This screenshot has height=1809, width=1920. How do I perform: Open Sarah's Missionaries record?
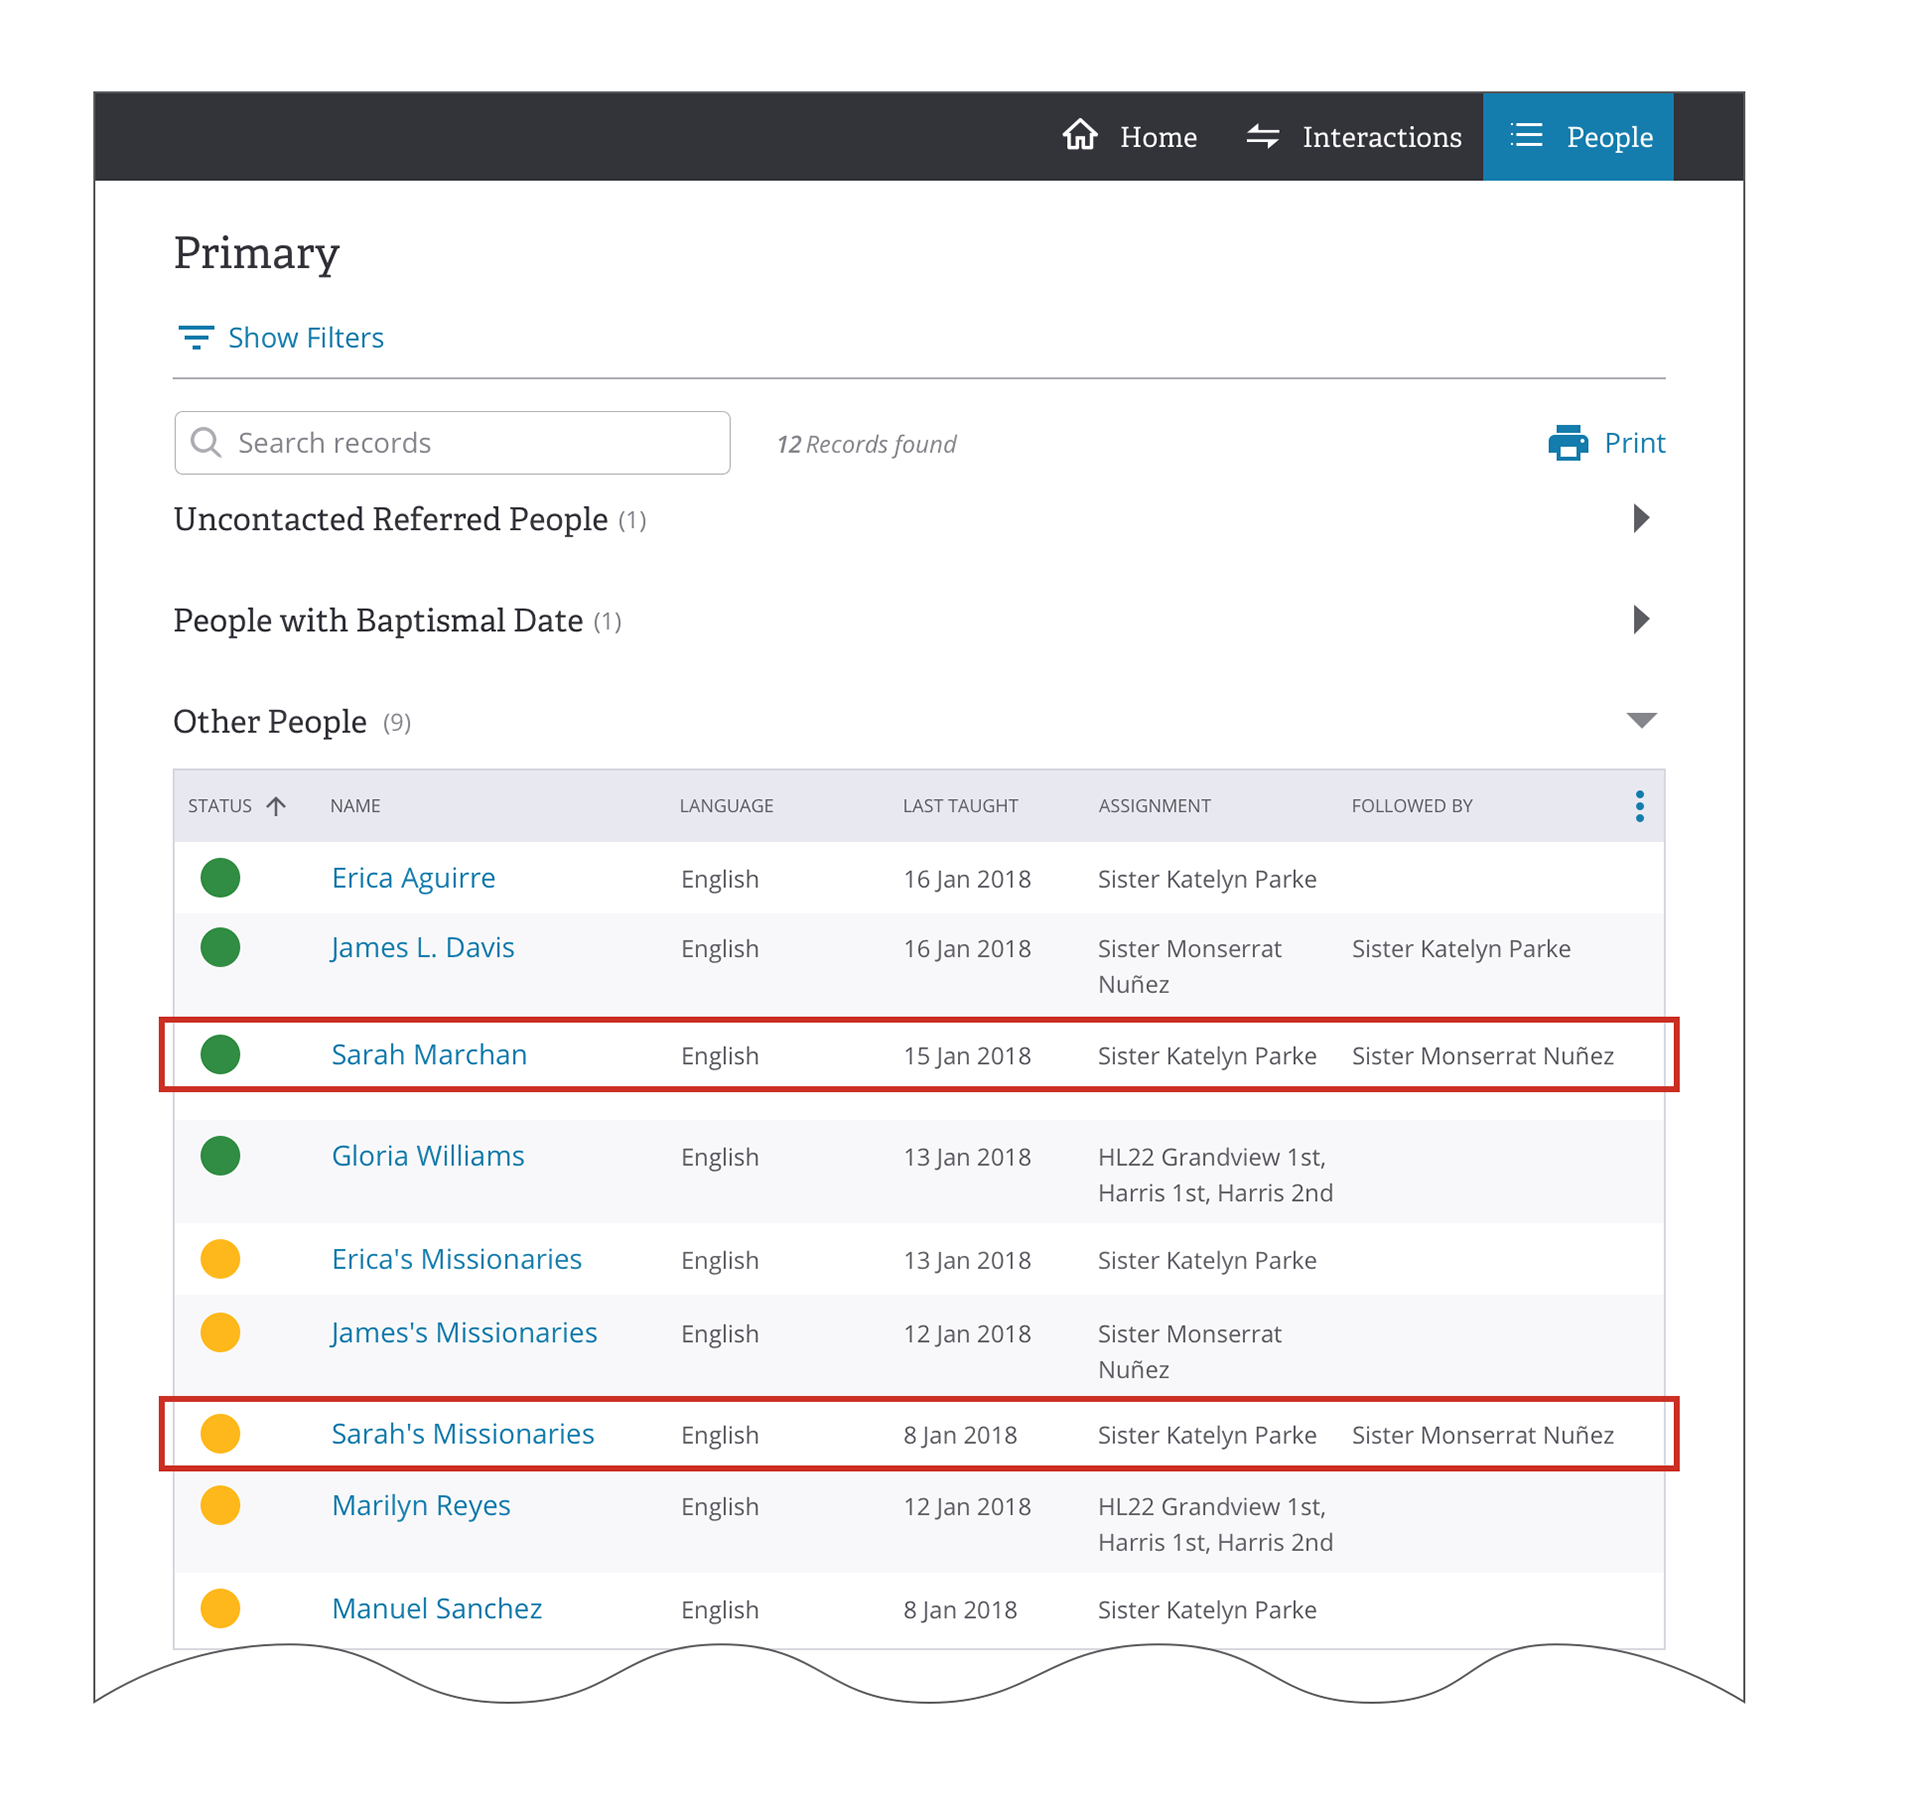point(462,1434)
